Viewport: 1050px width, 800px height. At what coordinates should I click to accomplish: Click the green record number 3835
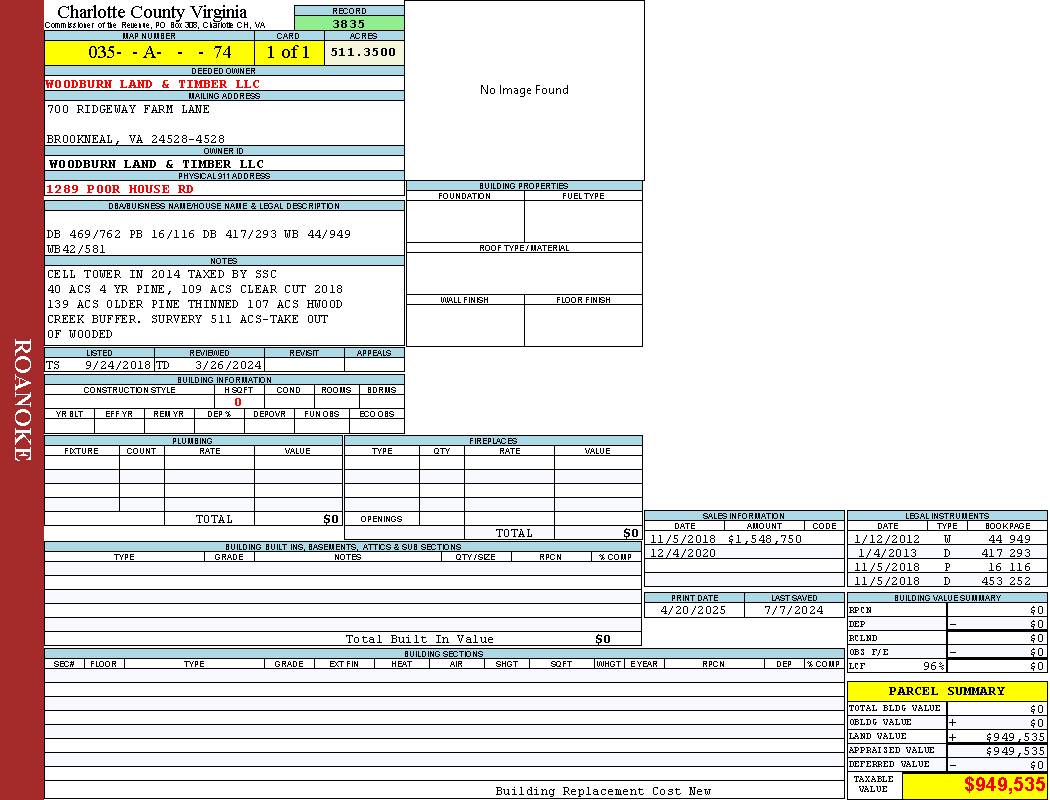pyautogui.click(x=349, y=24)
